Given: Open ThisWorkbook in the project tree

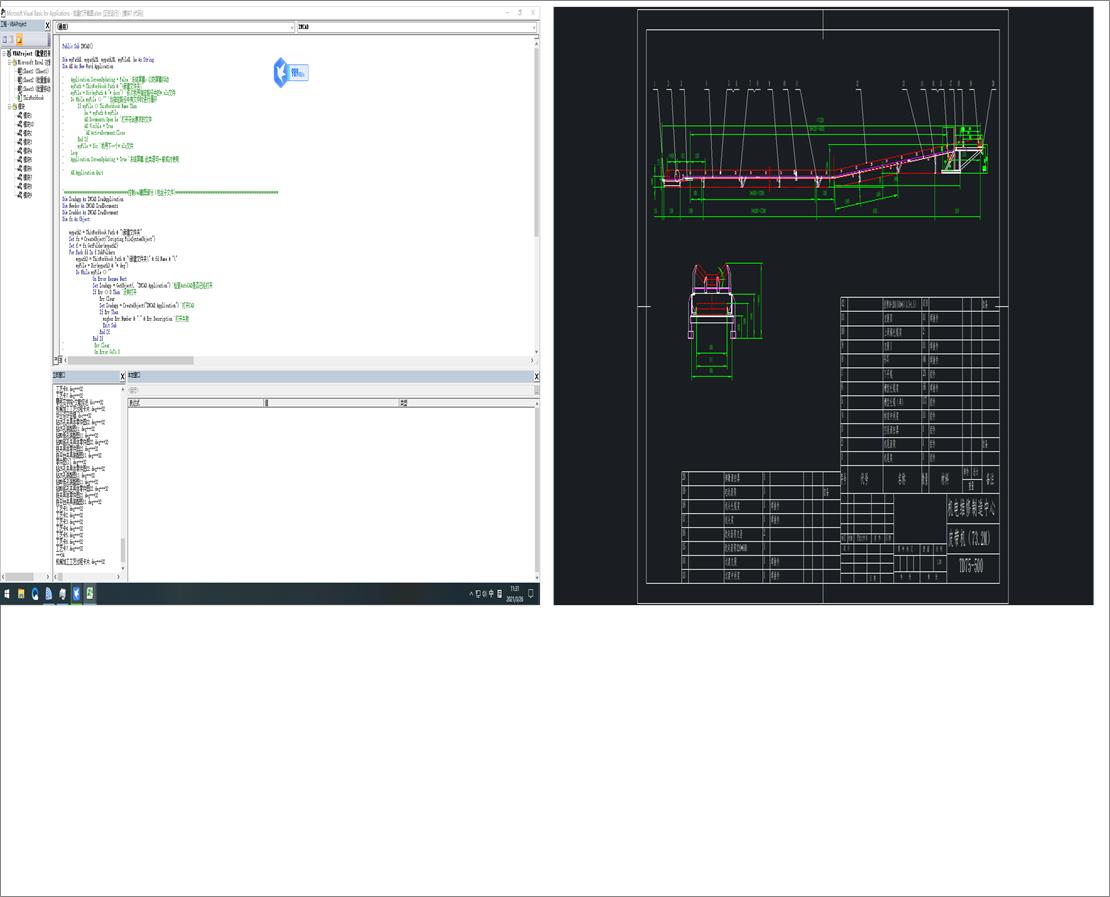Looking at the screenshot, I should [33, 98].
